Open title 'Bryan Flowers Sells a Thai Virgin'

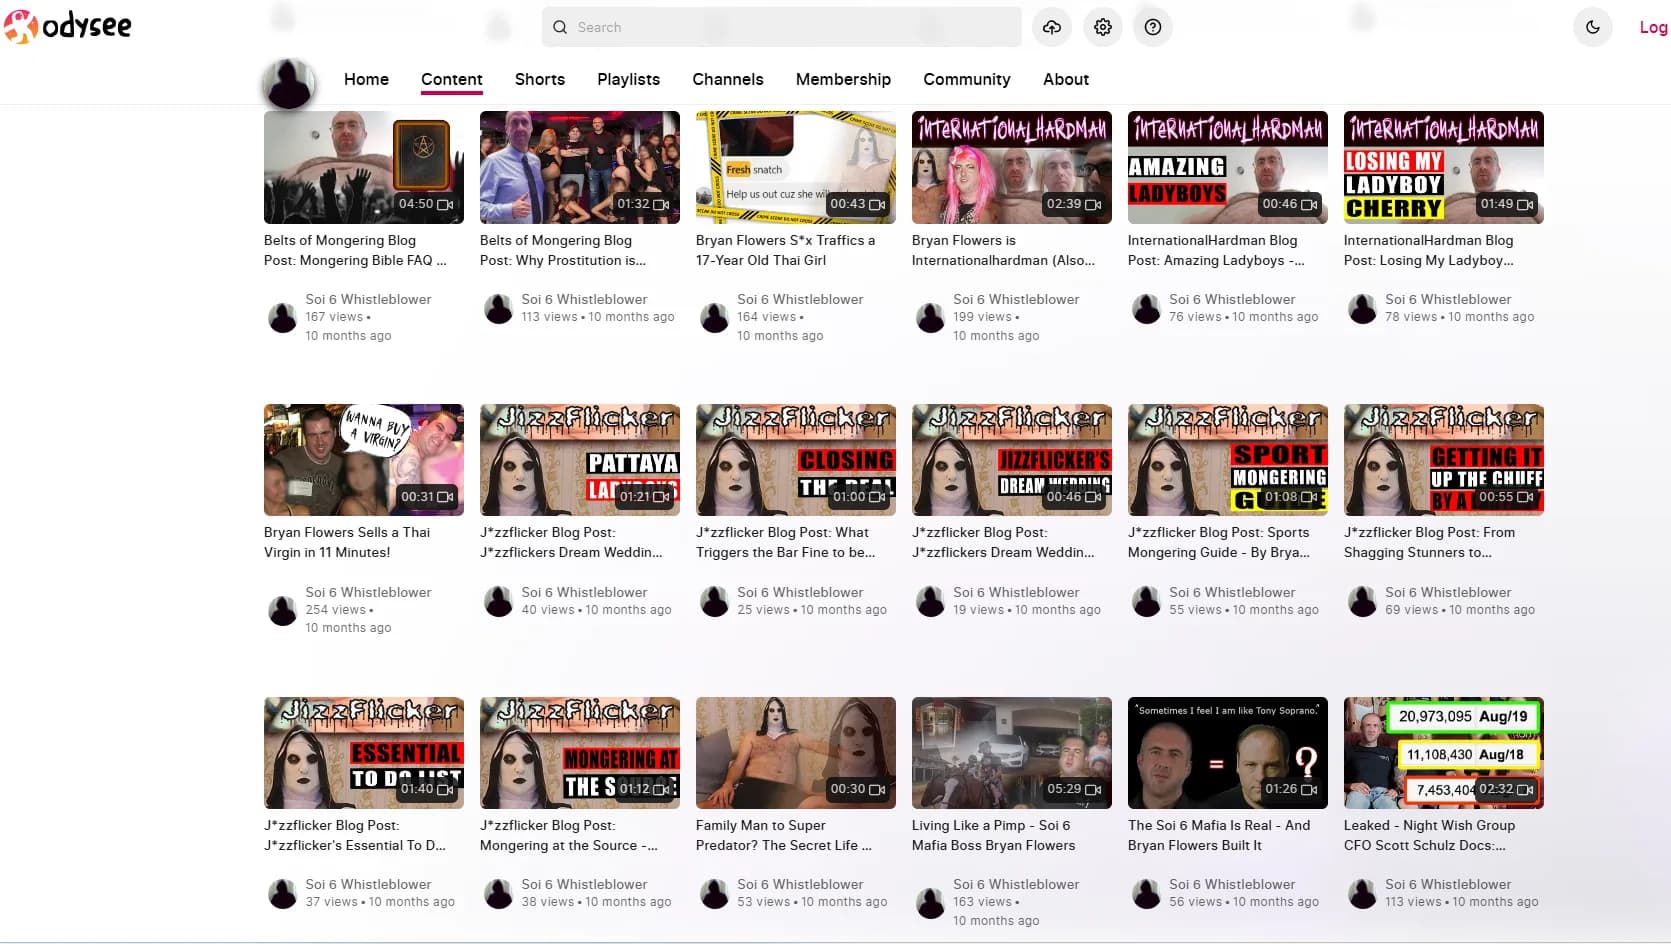pyautogui.click(x=347, y=542)
